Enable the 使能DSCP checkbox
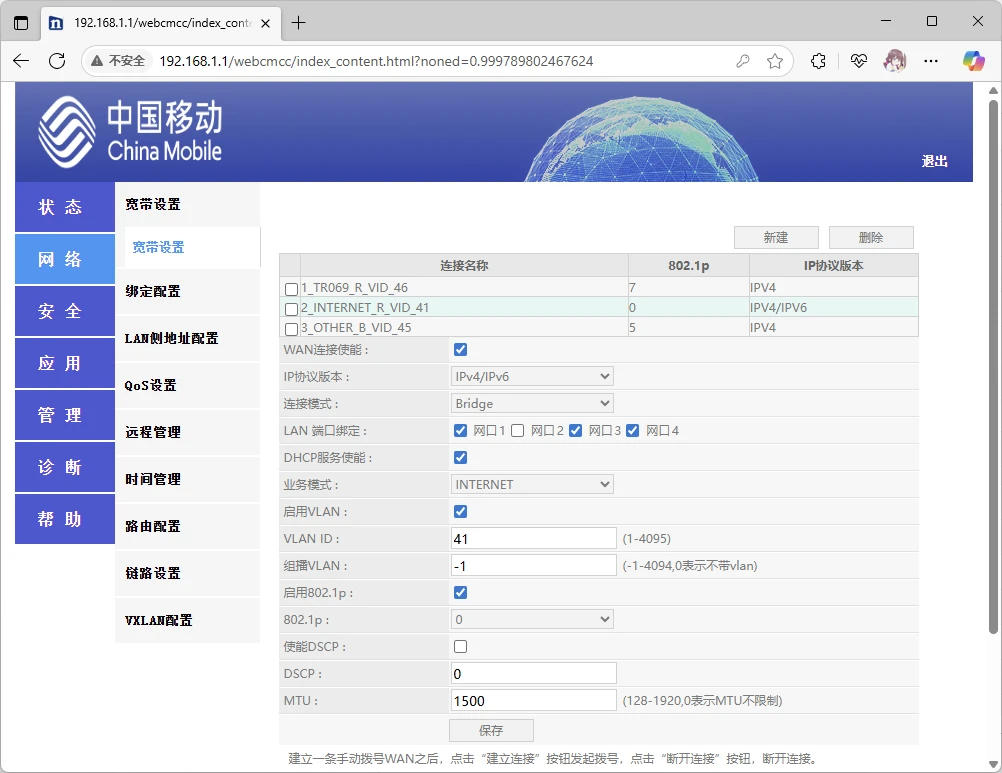Viewport: 1002px width, 773px height. coord(460,647)
